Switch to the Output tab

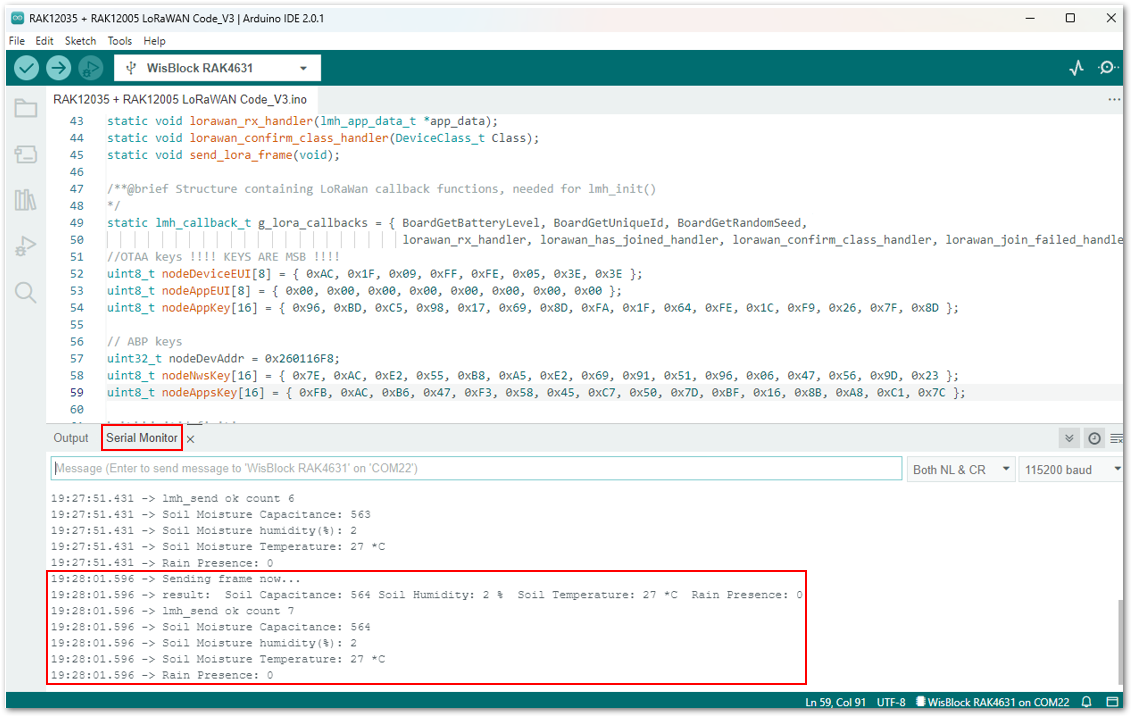tap(71, 438)
